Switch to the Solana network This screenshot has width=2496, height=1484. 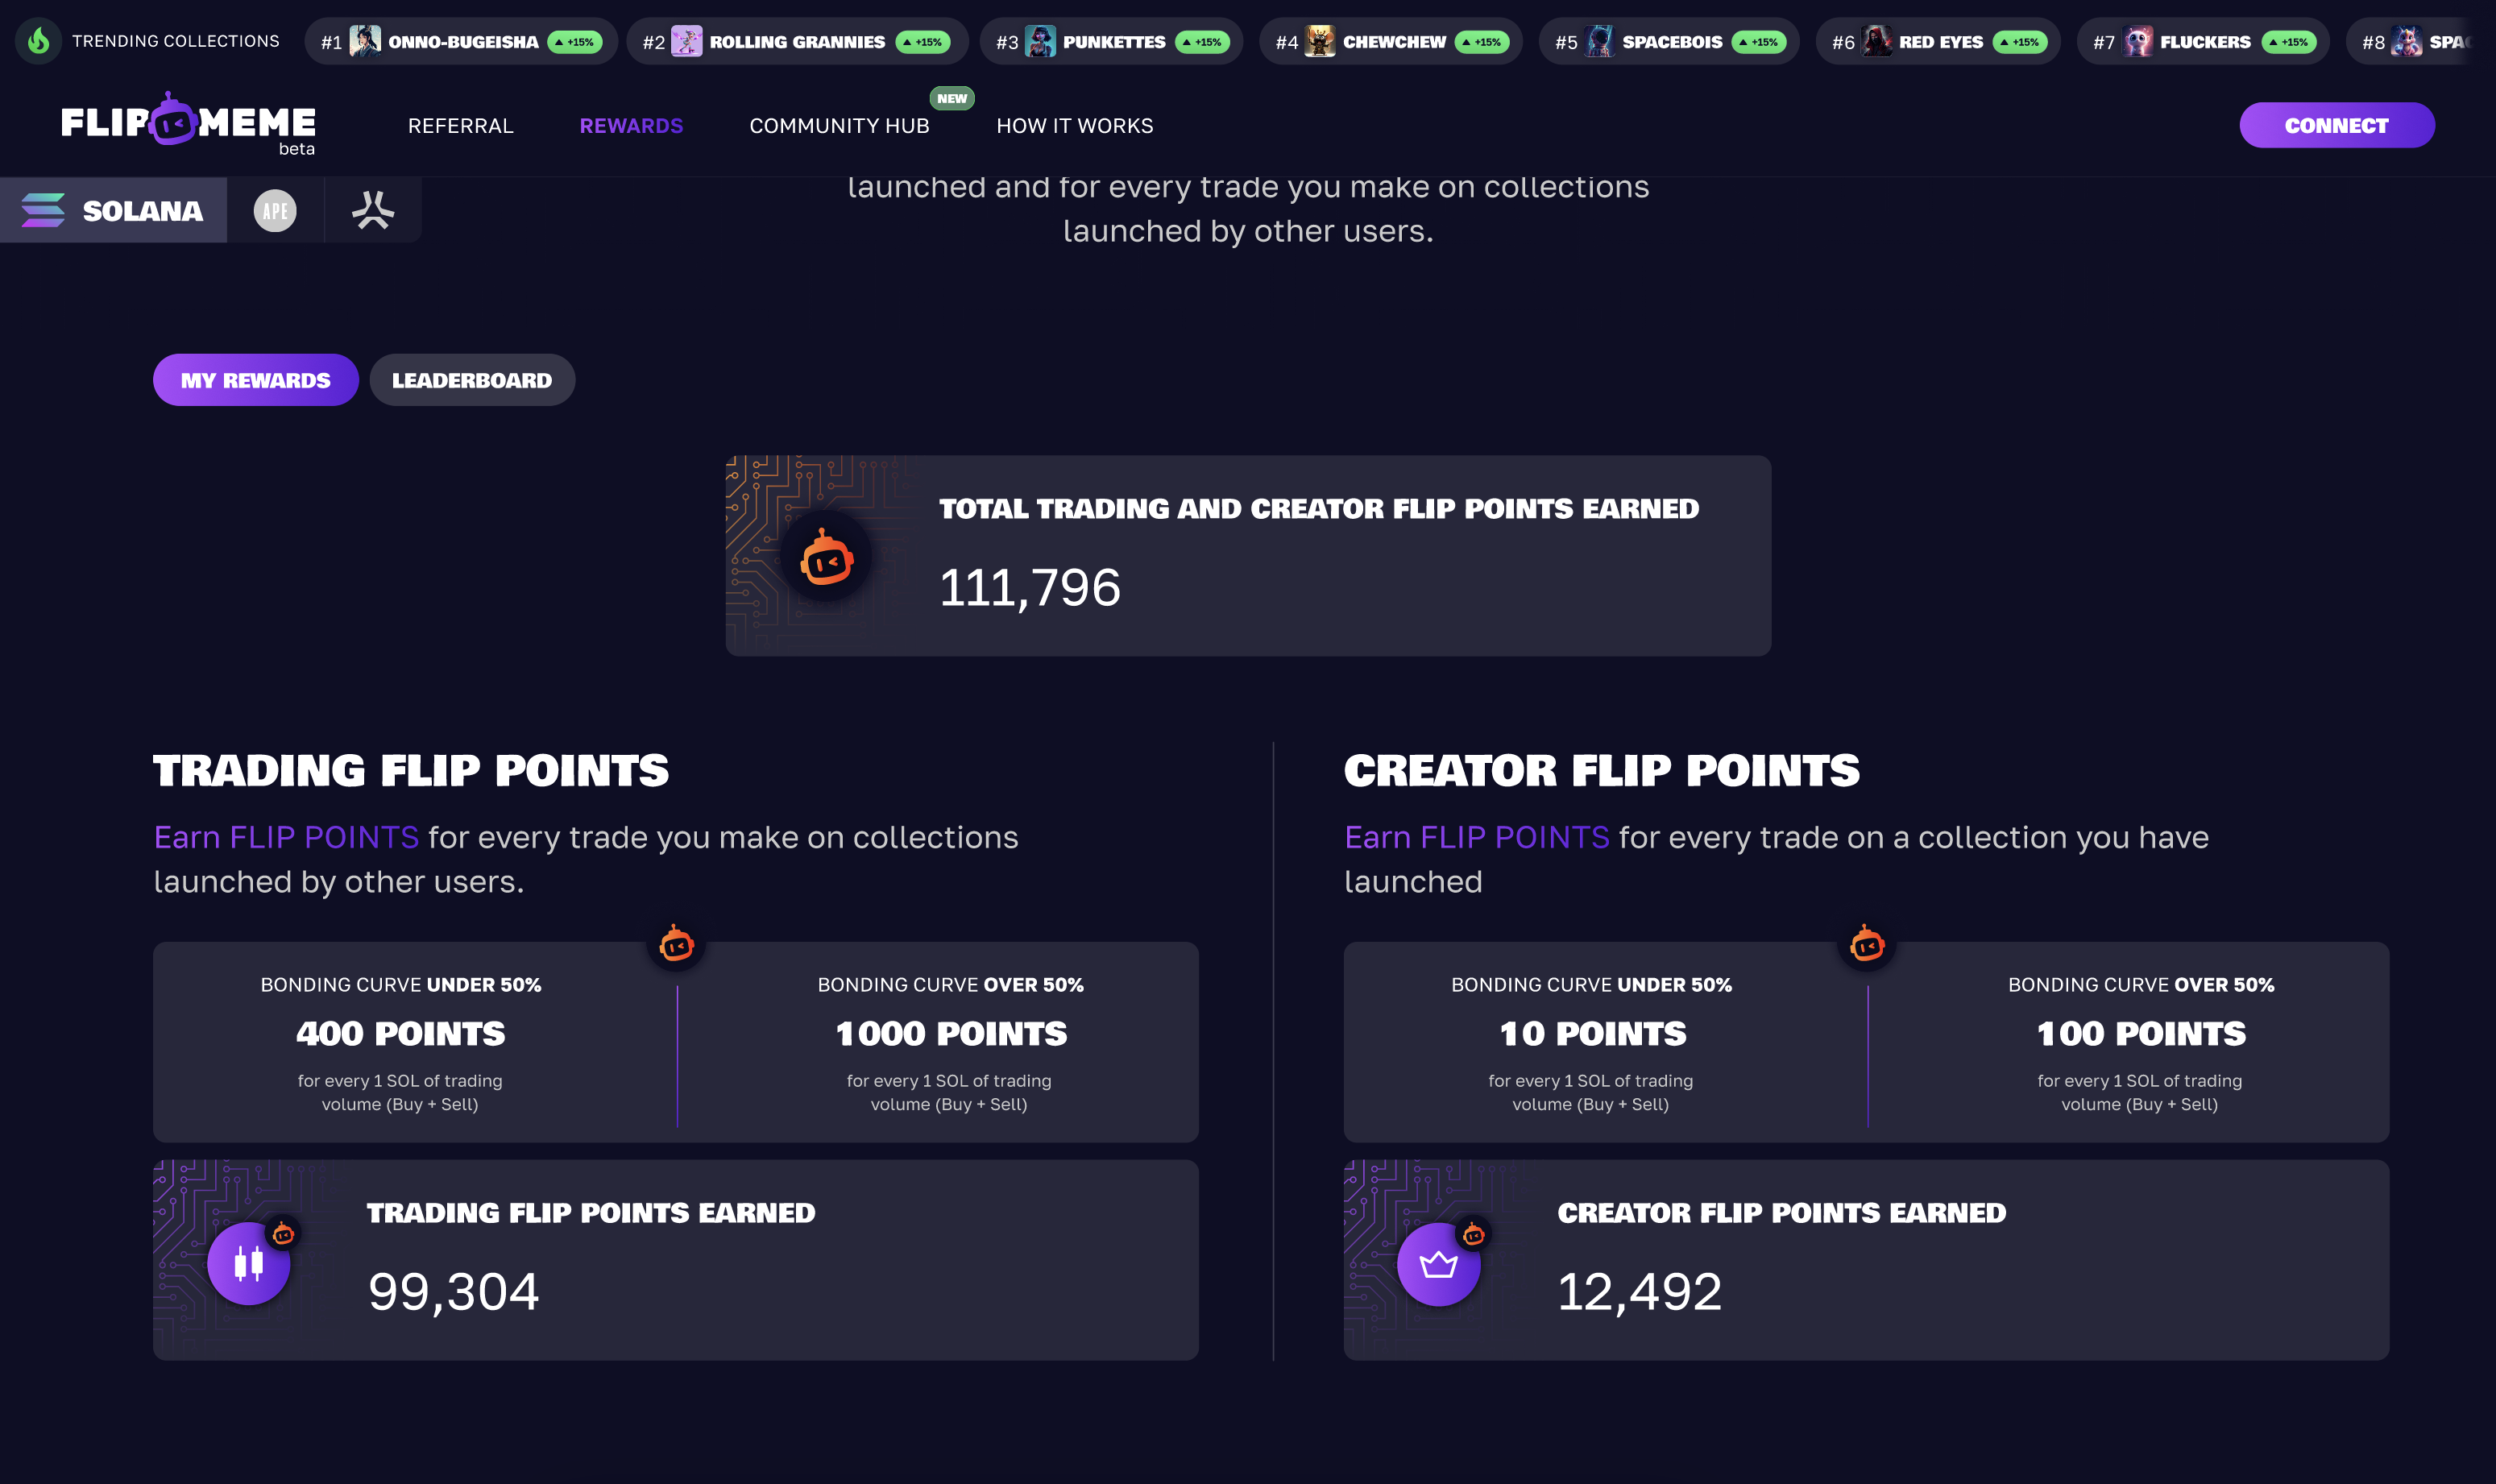pyautogui.click(x=113, y=210)
